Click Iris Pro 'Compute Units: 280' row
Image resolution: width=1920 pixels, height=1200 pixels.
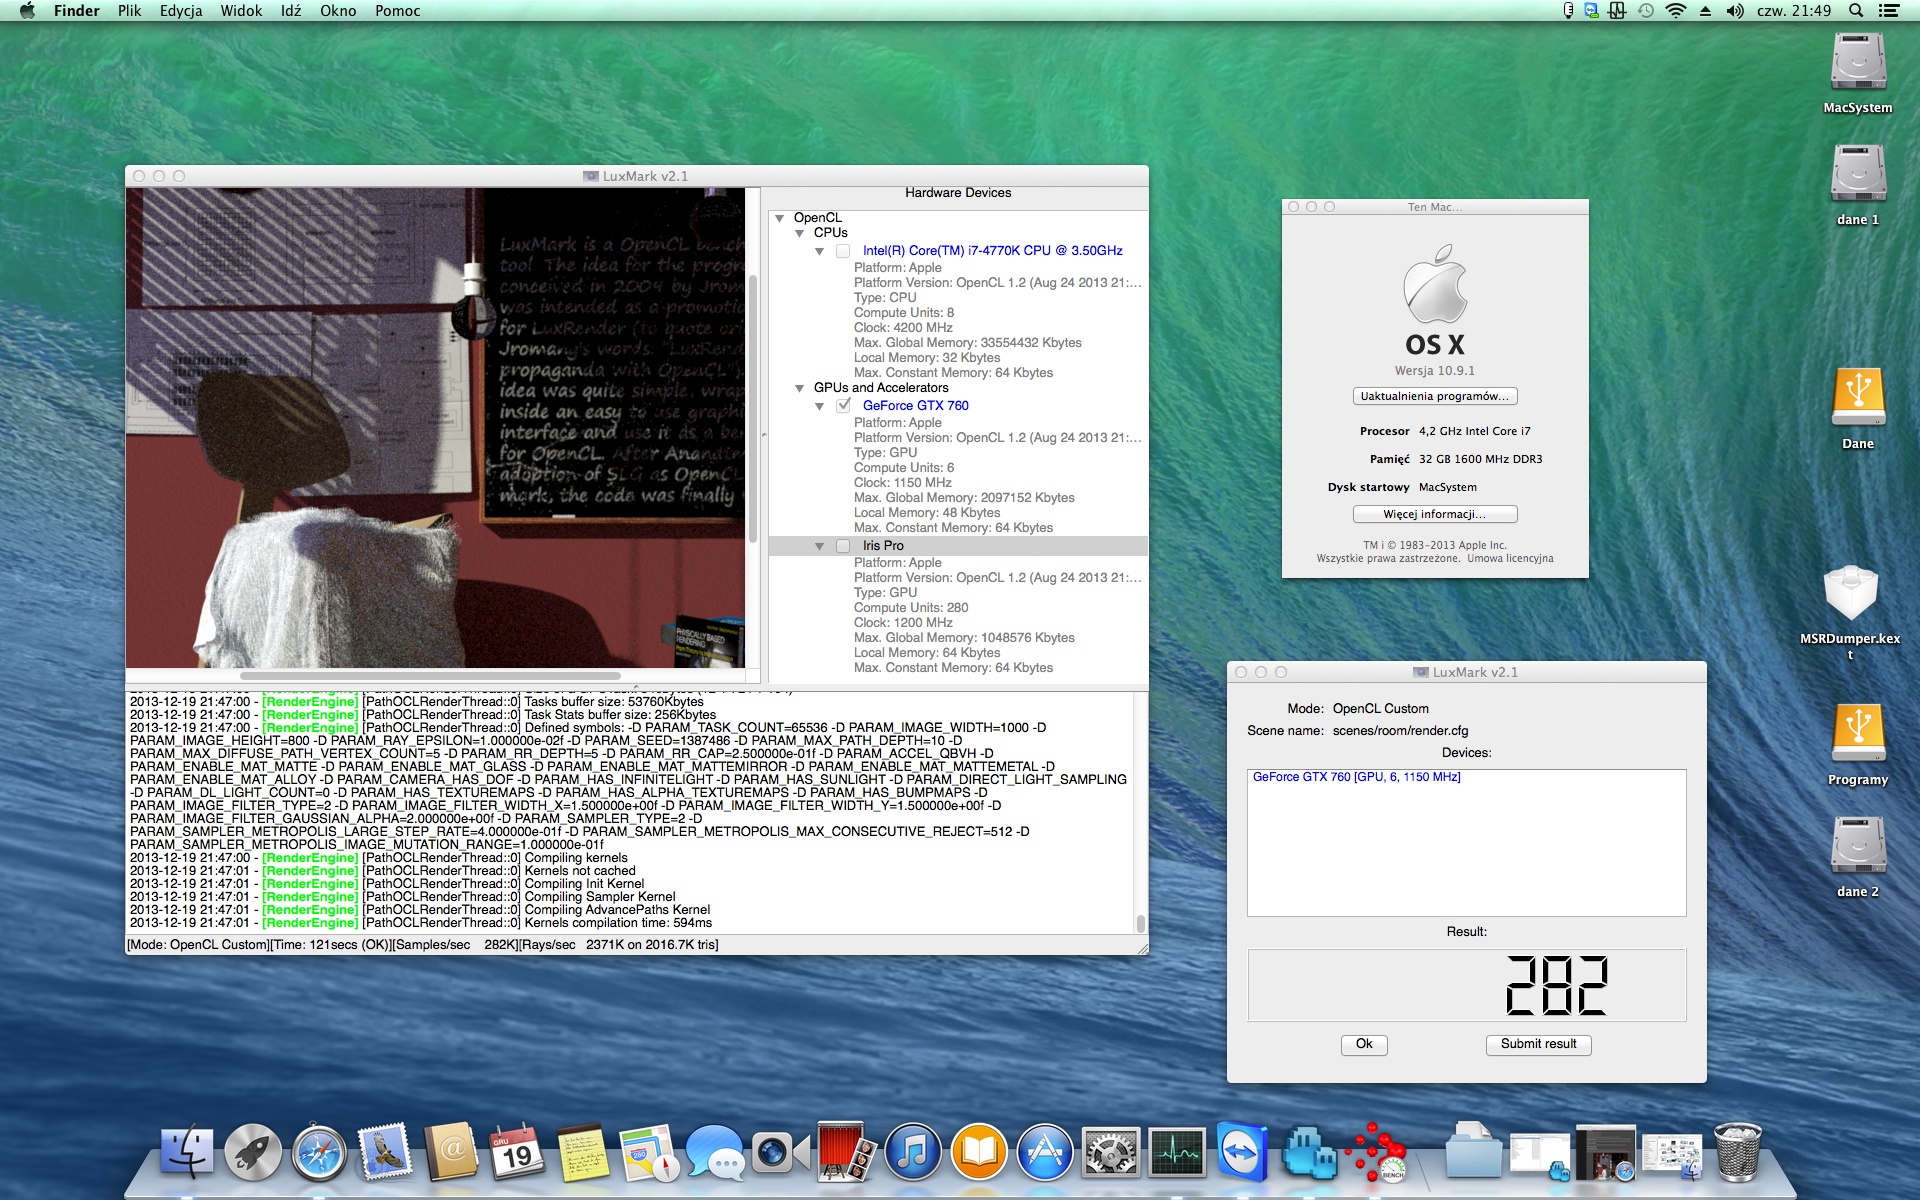(911, 608)
